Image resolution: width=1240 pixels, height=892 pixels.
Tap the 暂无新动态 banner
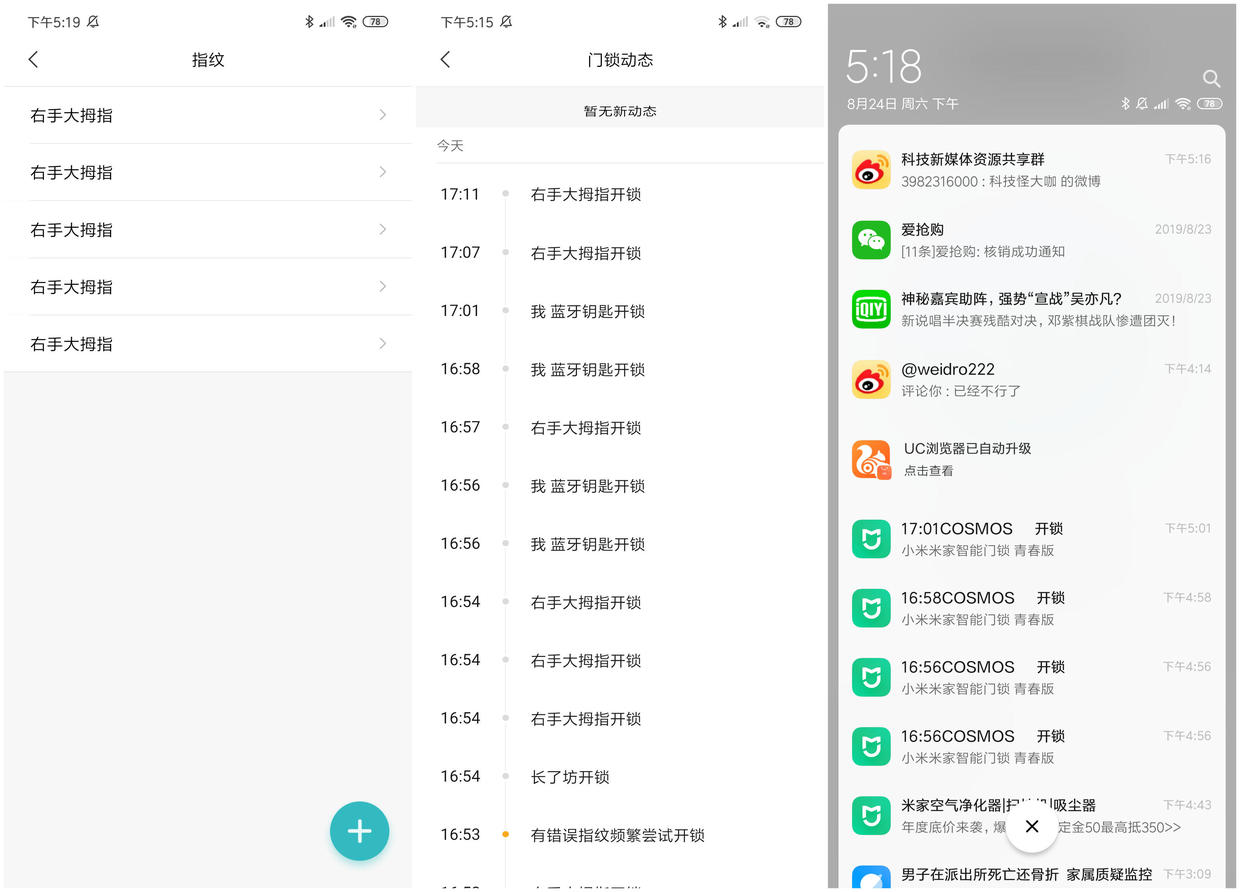(x=620, y=111)
